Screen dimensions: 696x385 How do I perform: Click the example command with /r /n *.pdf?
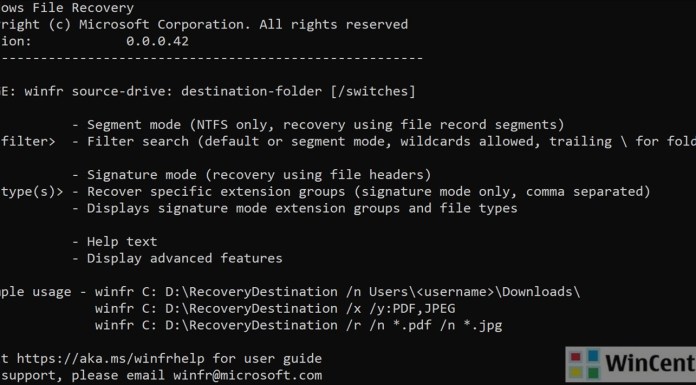(x=298, y=325)
